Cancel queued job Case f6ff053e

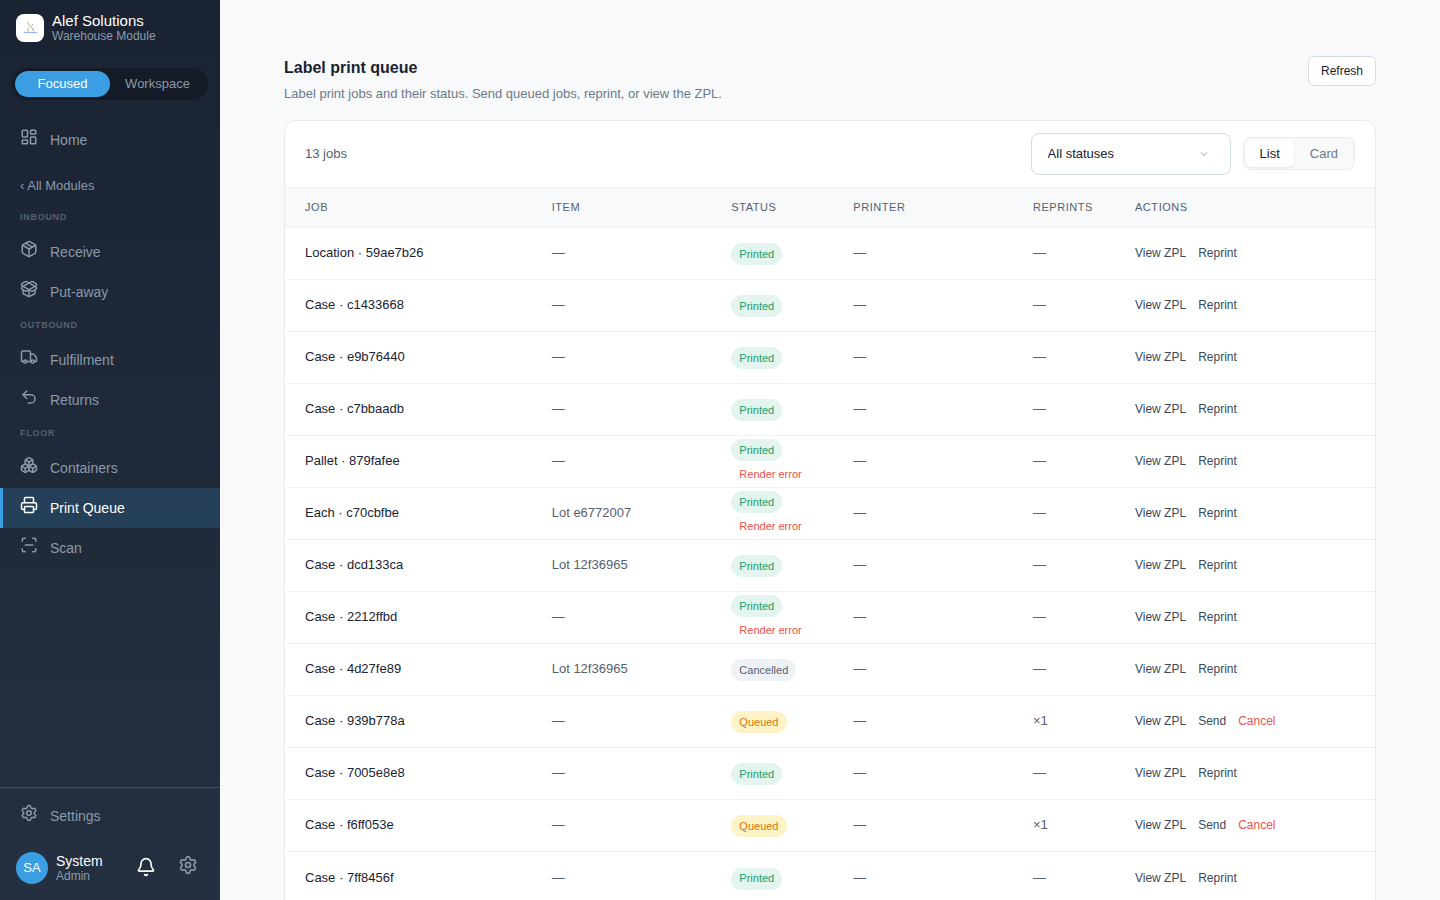pos(1257,825)
